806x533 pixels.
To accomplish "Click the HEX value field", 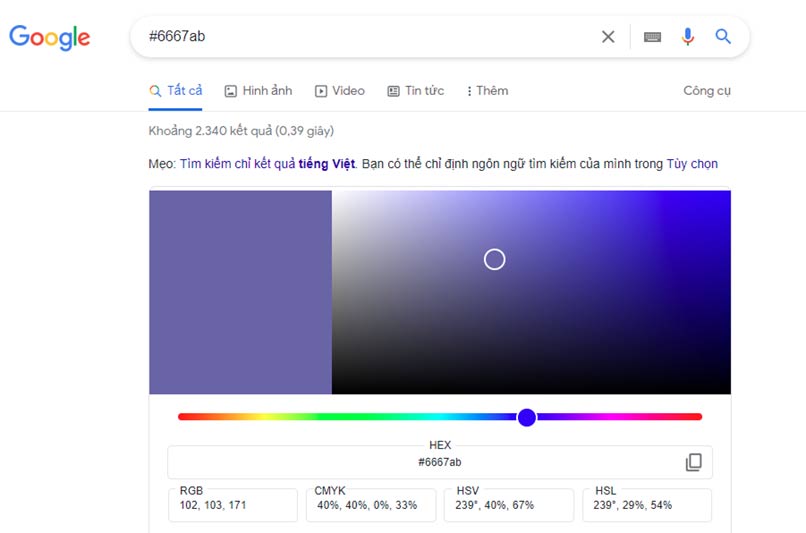I will pyautogui.click(x=440, y=462).
